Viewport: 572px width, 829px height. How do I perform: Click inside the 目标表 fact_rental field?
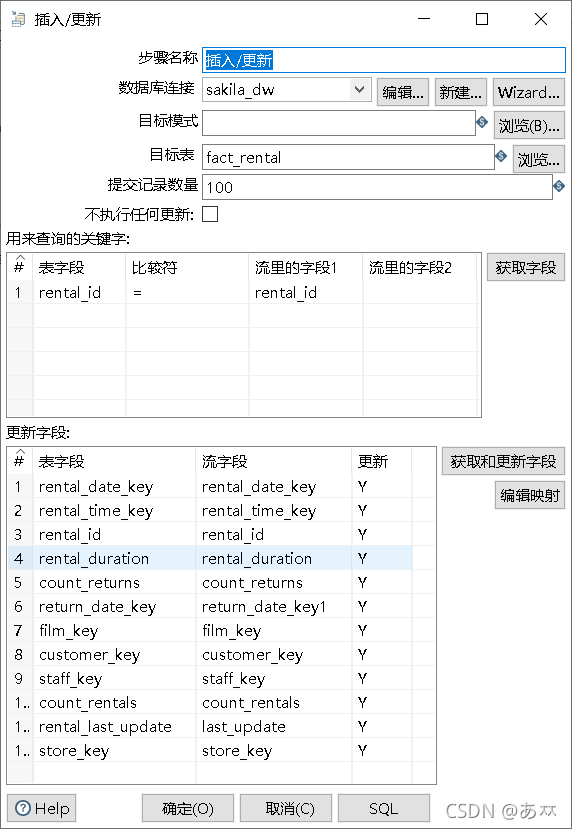click(348, 158)
